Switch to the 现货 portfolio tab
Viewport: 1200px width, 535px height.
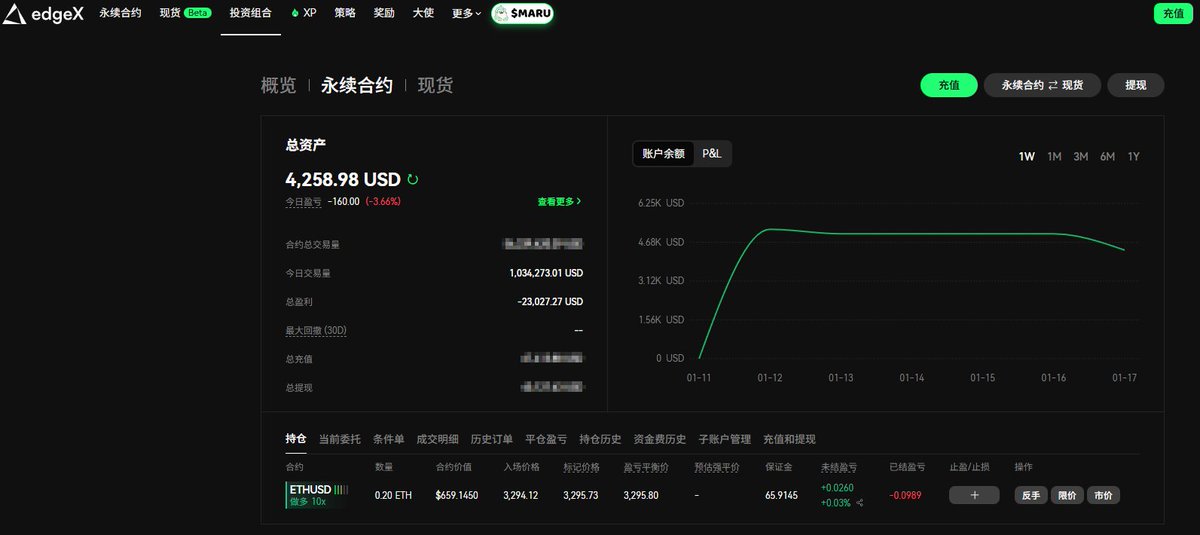pos(435,86)
